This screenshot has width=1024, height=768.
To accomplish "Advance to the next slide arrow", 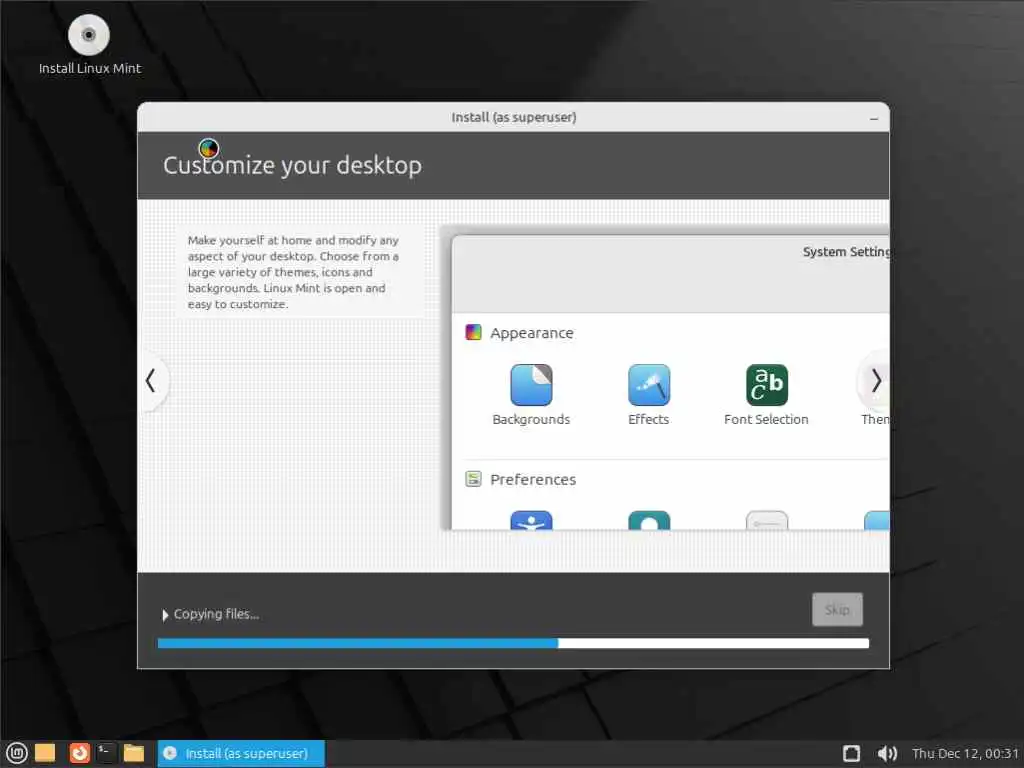I will (x=876, y=381).
